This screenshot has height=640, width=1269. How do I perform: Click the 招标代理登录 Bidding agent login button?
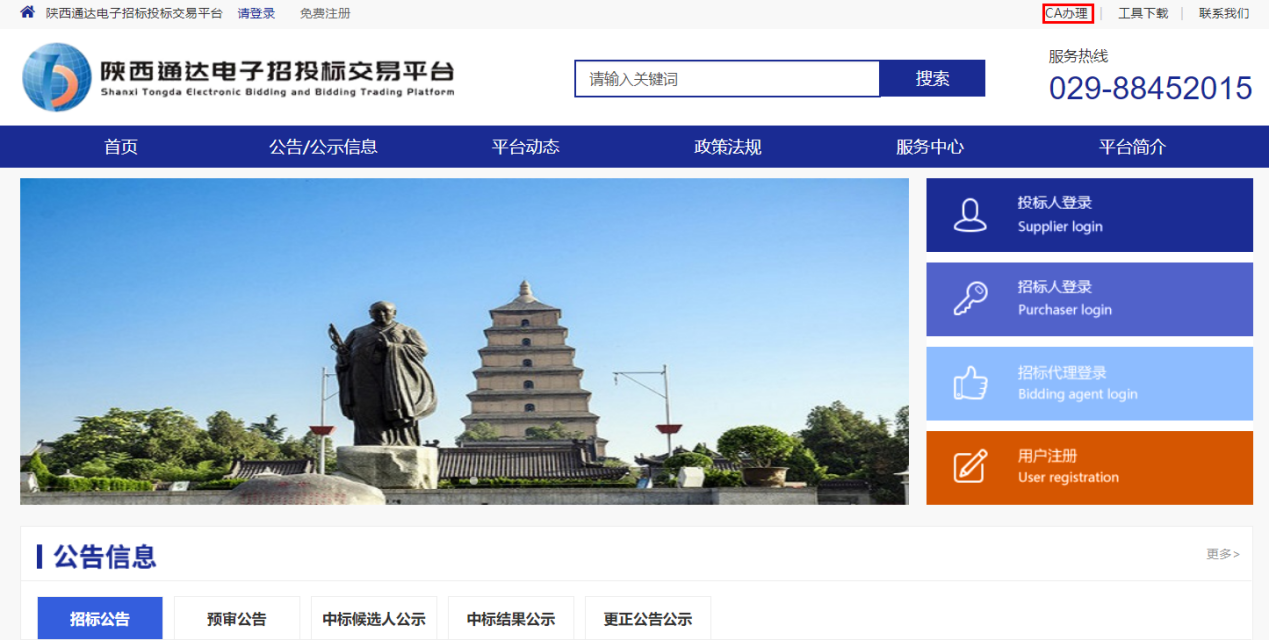point(1089,383)
